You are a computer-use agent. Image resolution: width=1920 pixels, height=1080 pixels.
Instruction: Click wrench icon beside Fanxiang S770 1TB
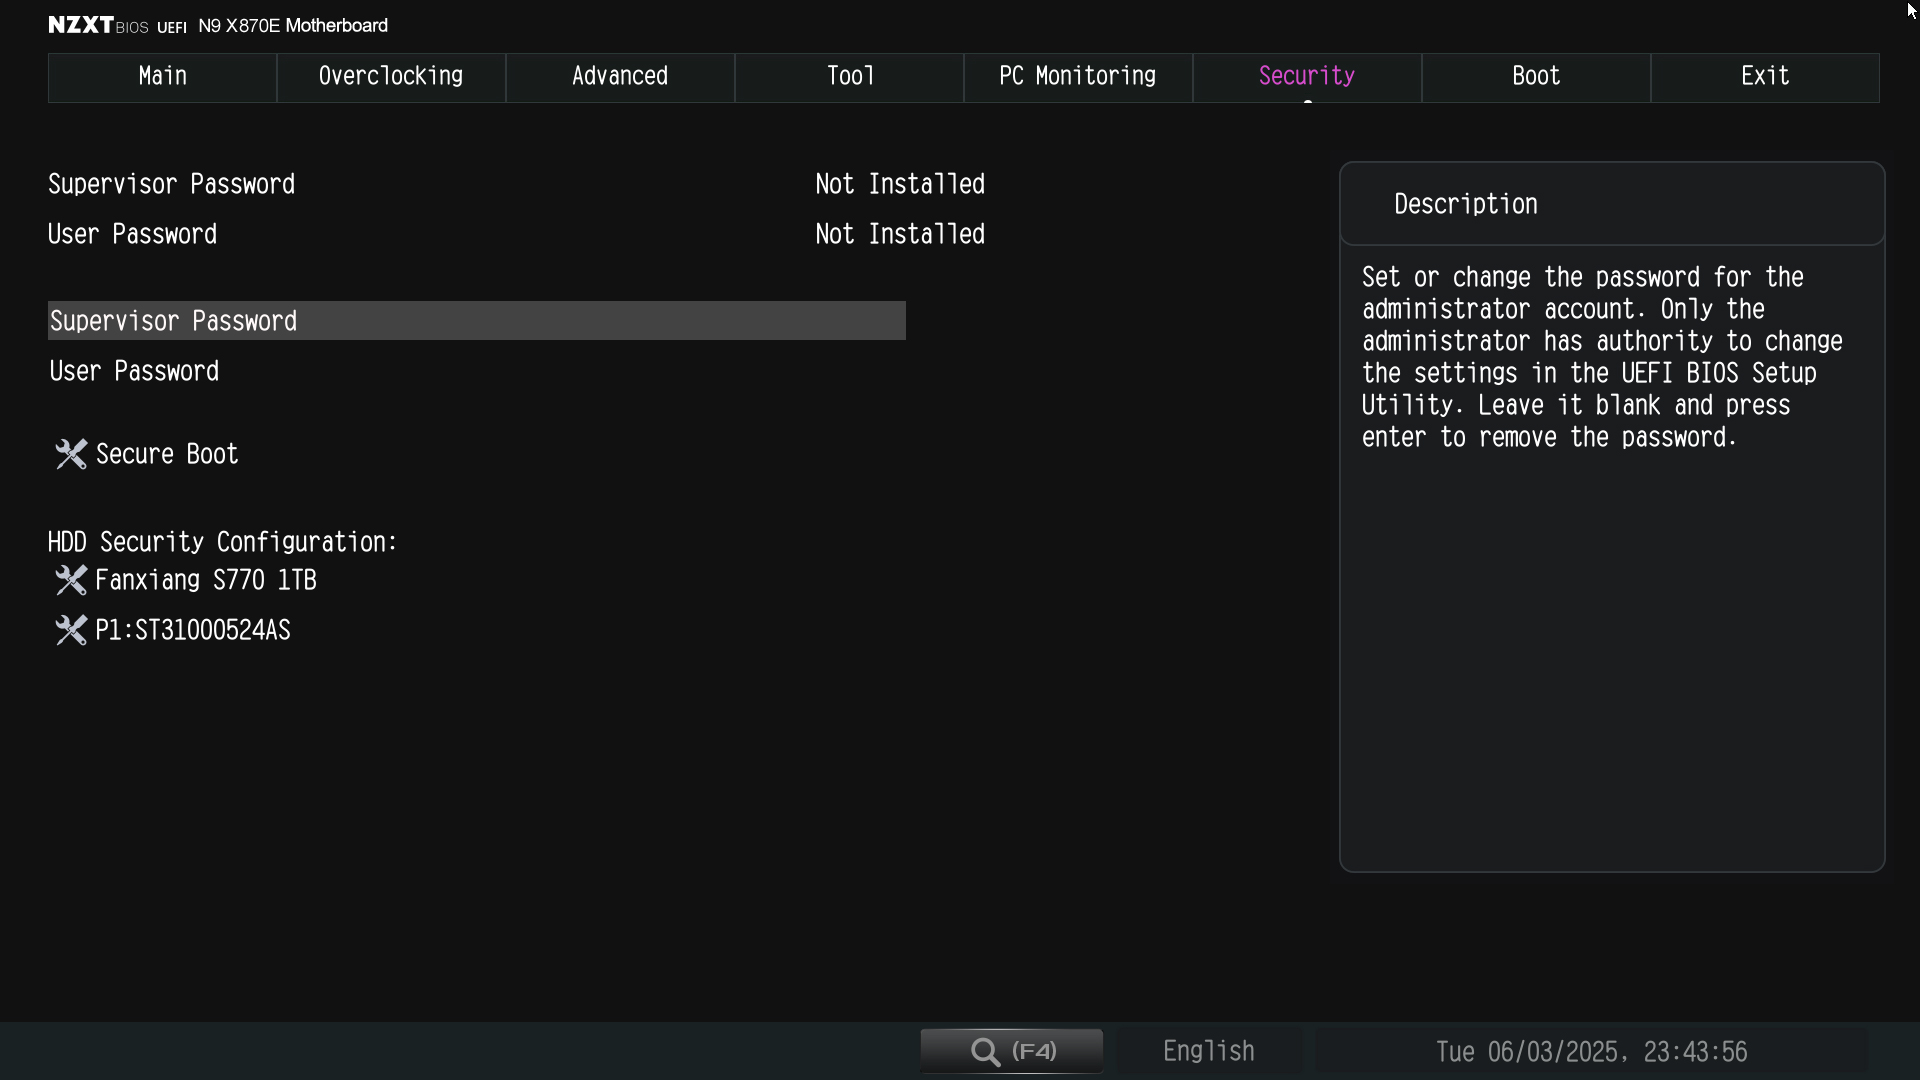coord(70,580)
